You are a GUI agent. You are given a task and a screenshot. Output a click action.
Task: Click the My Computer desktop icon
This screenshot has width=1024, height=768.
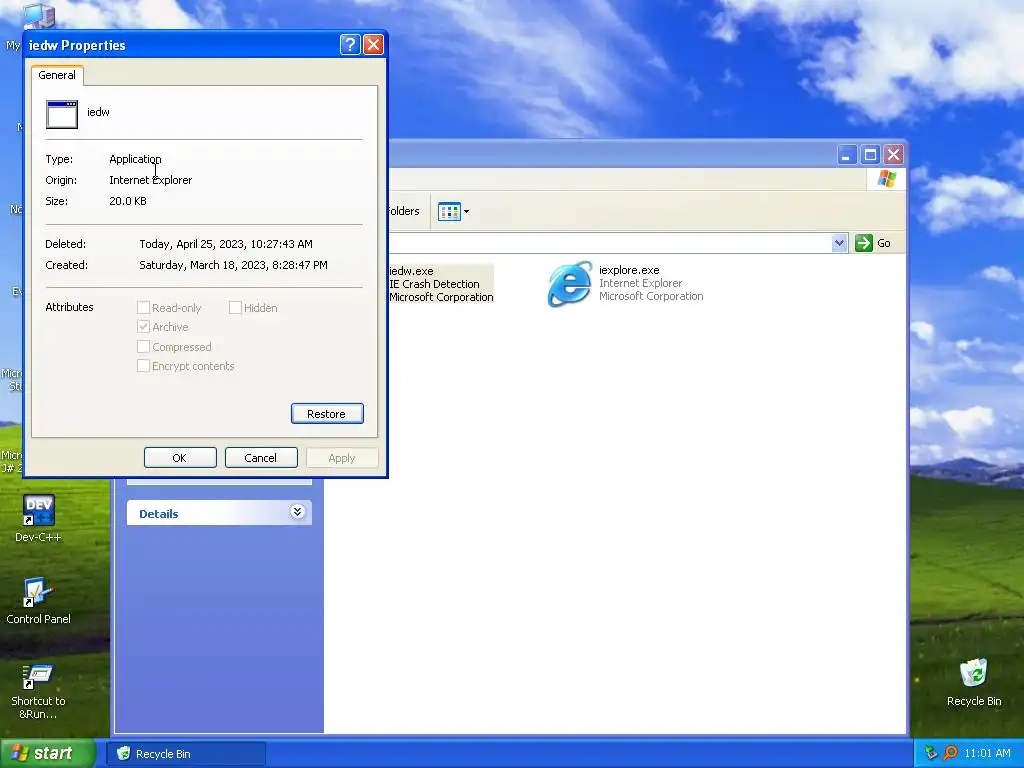tap(38, 16)
